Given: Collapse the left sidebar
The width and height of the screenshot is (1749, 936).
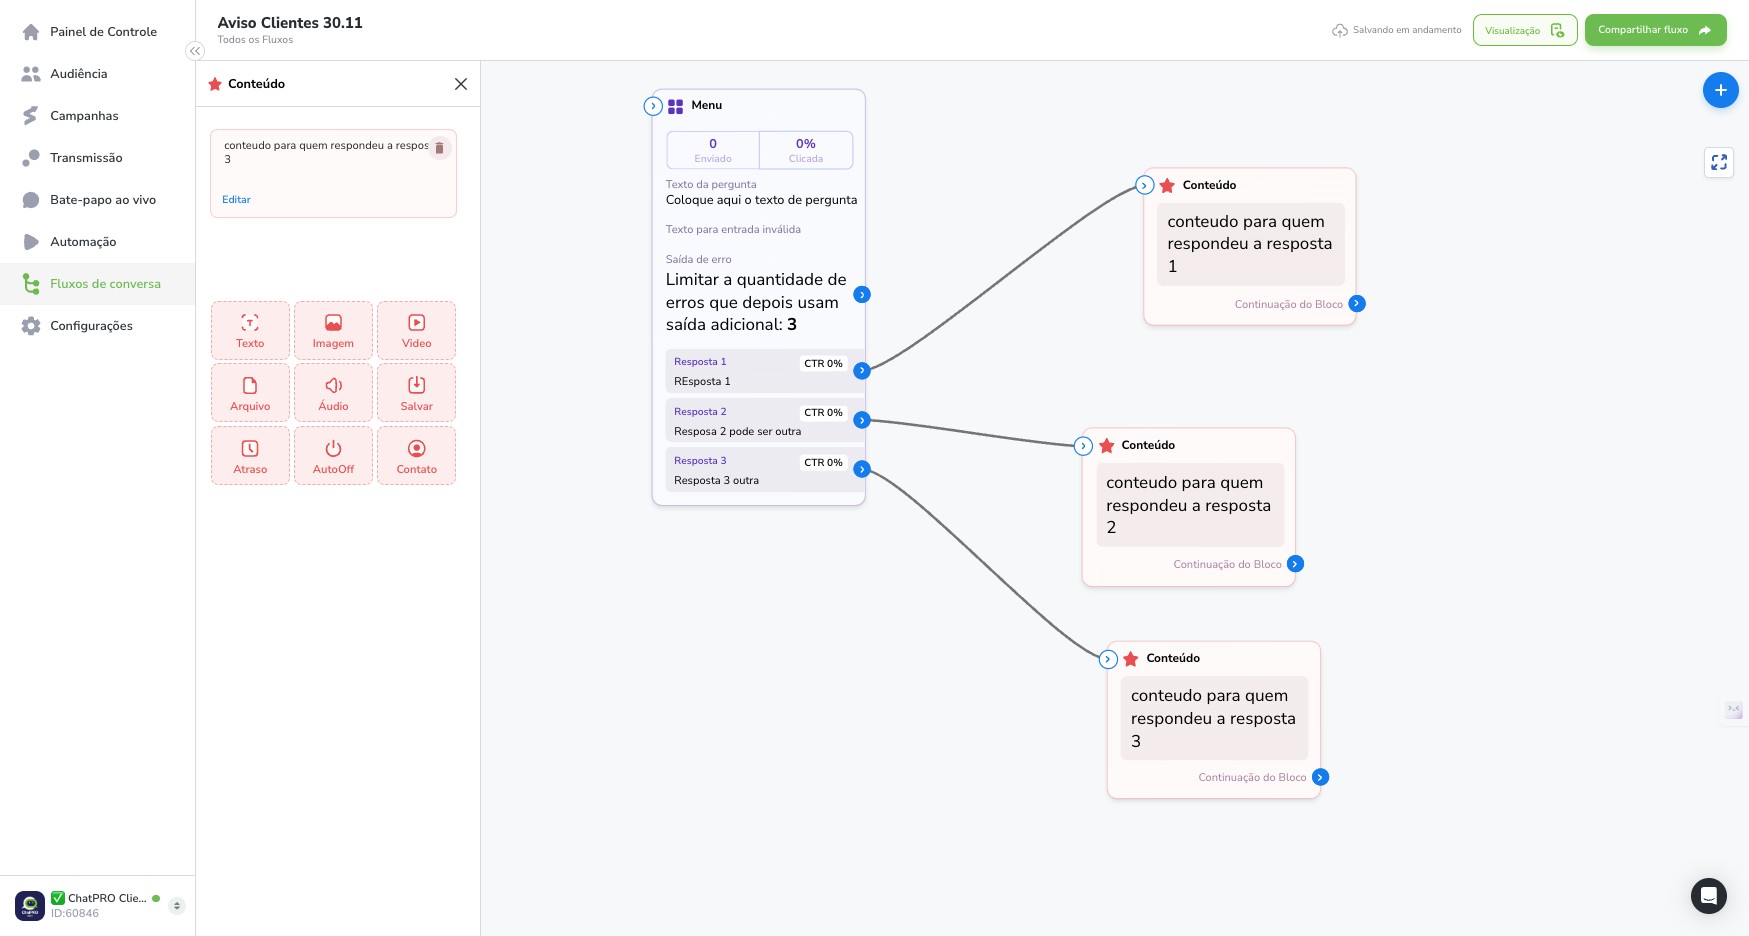Looking at the screenshot, I should click(x=195, y=51).
